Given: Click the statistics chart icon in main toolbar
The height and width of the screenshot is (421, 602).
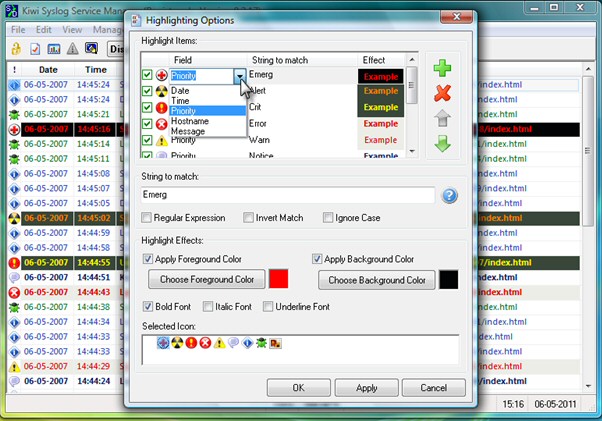Looking at the screenshot, I should click(56, 49).
